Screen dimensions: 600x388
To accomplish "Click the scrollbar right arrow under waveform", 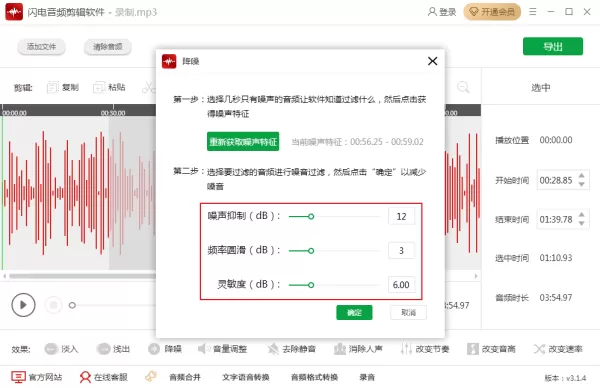I will [476, 276].
